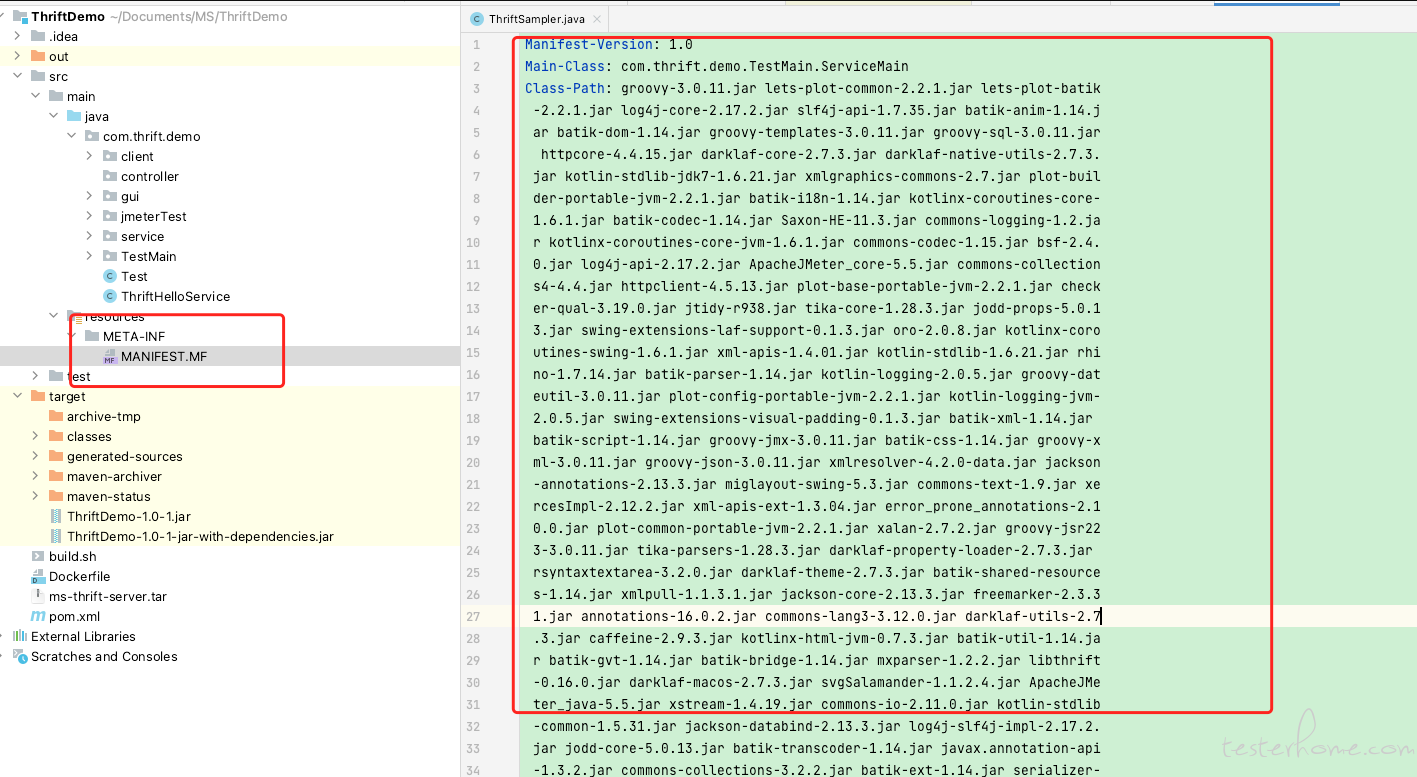Viewport: 1417px width, 777px height.
Task: Select the ThriftHelloService class row
Action: 230,296
